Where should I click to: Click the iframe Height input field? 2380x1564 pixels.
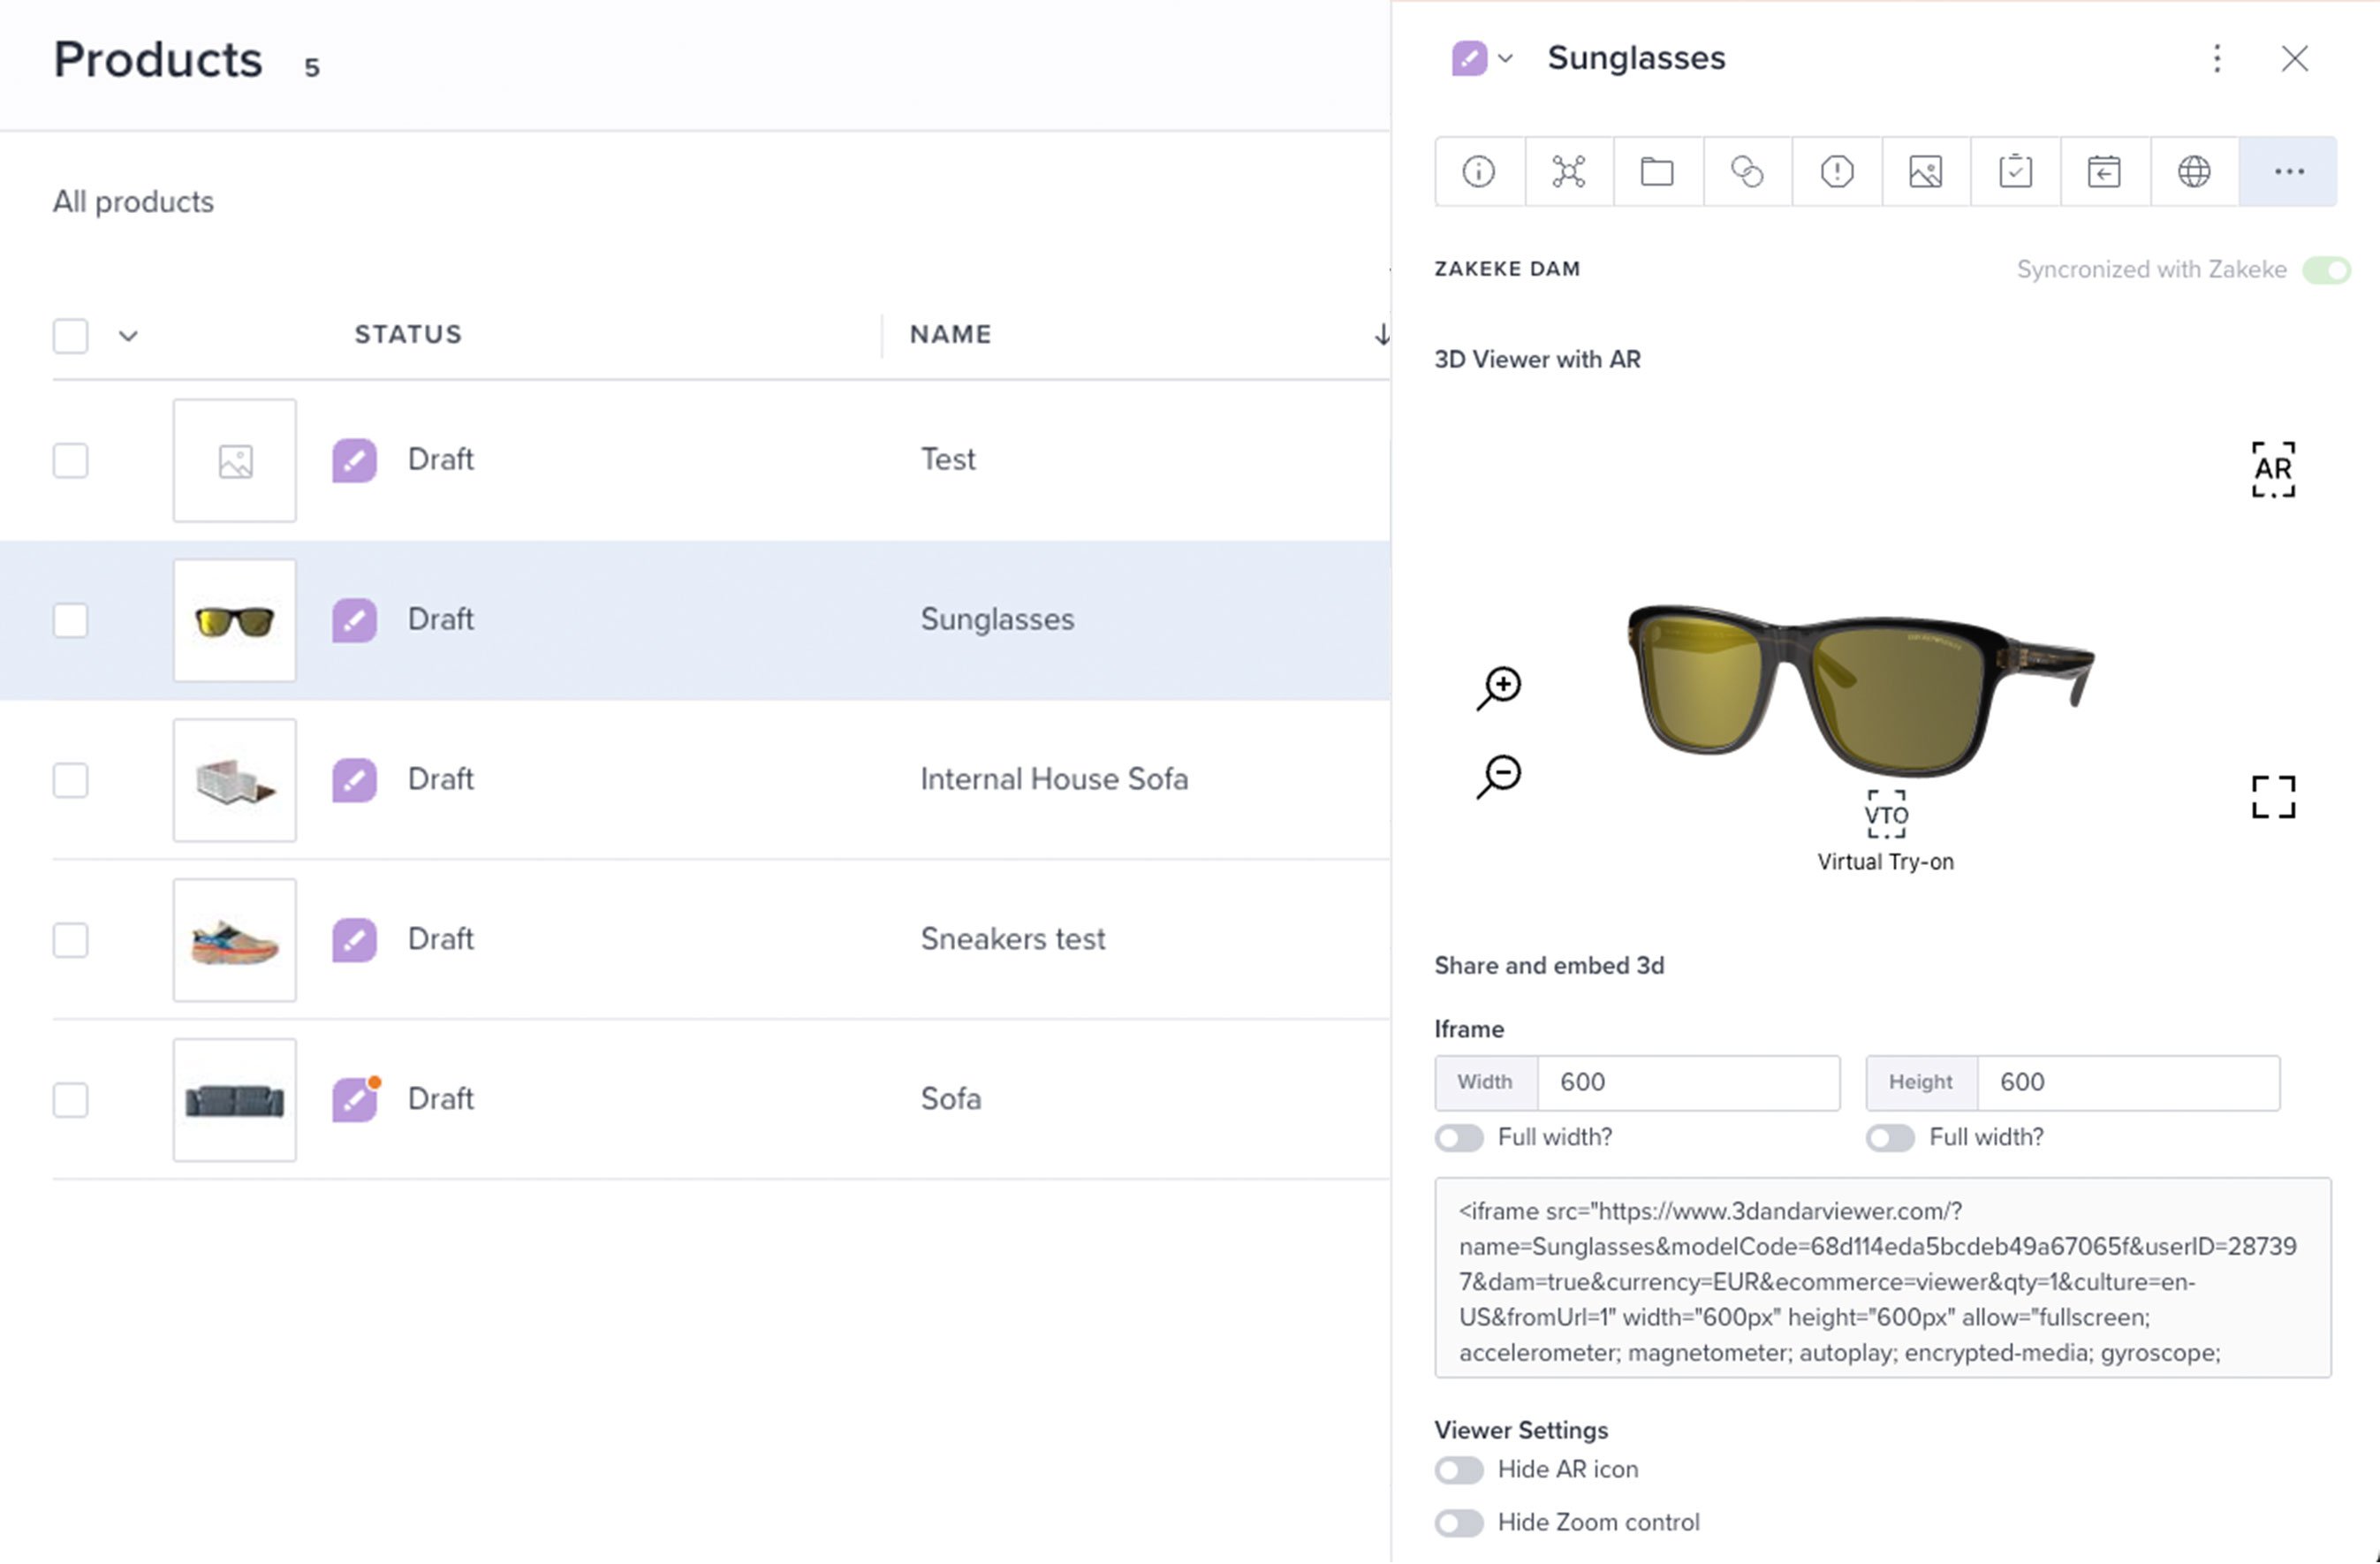[2127, 1082]
